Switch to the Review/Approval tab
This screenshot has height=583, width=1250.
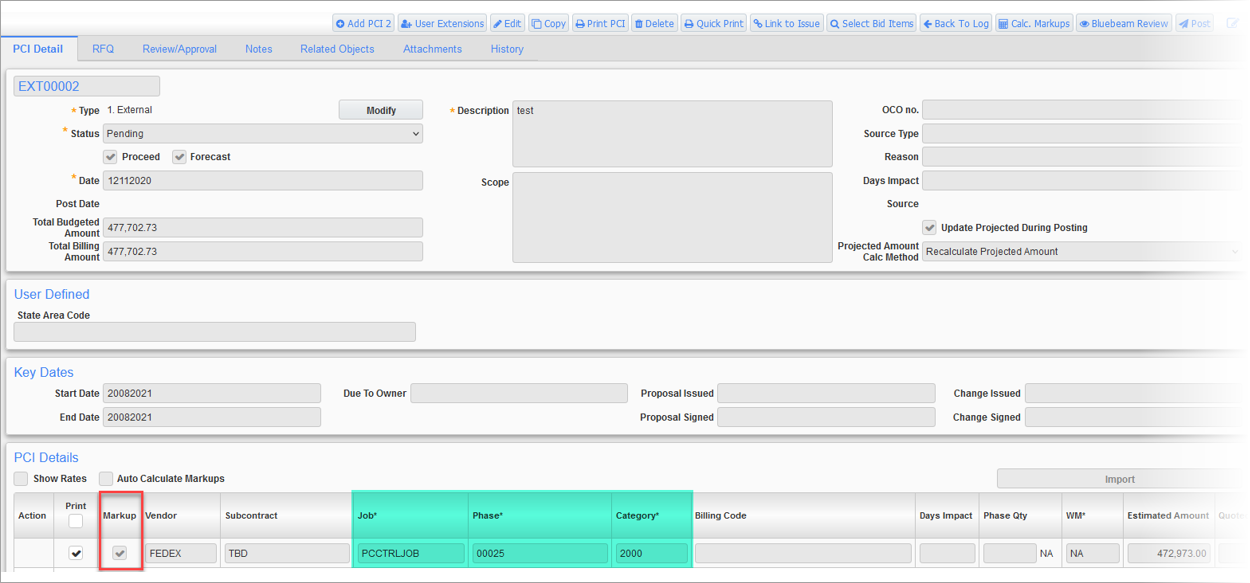click(x=179, y=49)
